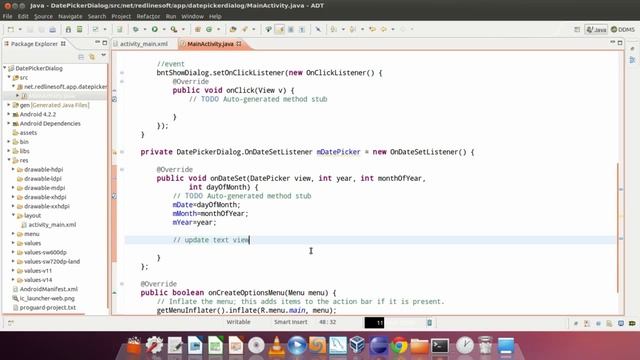Toggle folding for the onCreateOptionsMenu method

(x=122, y=284)
